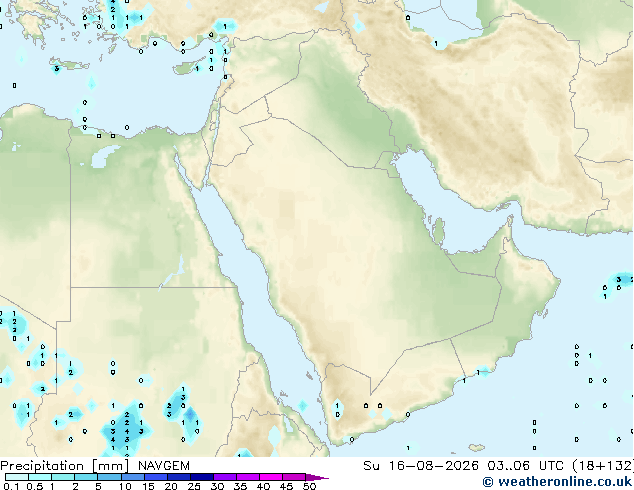Image resolution: width=634 pixels, height=490 pixels.
Task: Click the legend value "35"
Action: tap(240, 486)
